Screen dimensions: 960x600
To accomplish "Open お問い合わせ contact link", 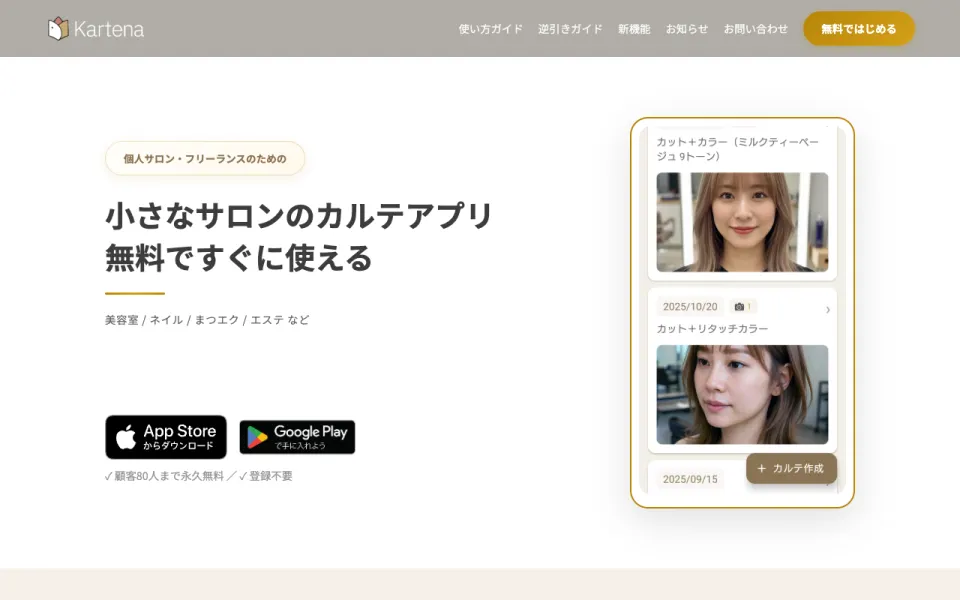I will tap(756, 29).
